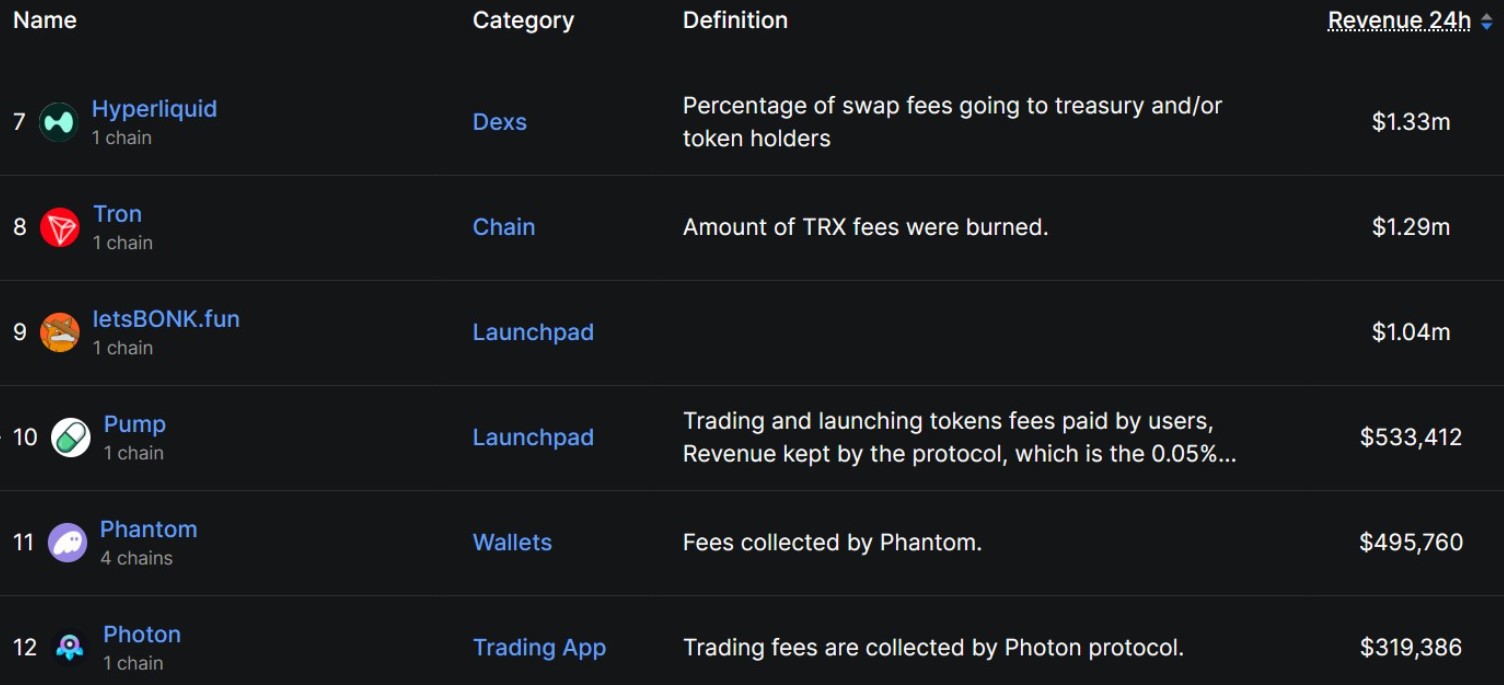Select the Wallets category link
Screen dimensions: 1504x685
pyautogui.click(x=512, y=541)
